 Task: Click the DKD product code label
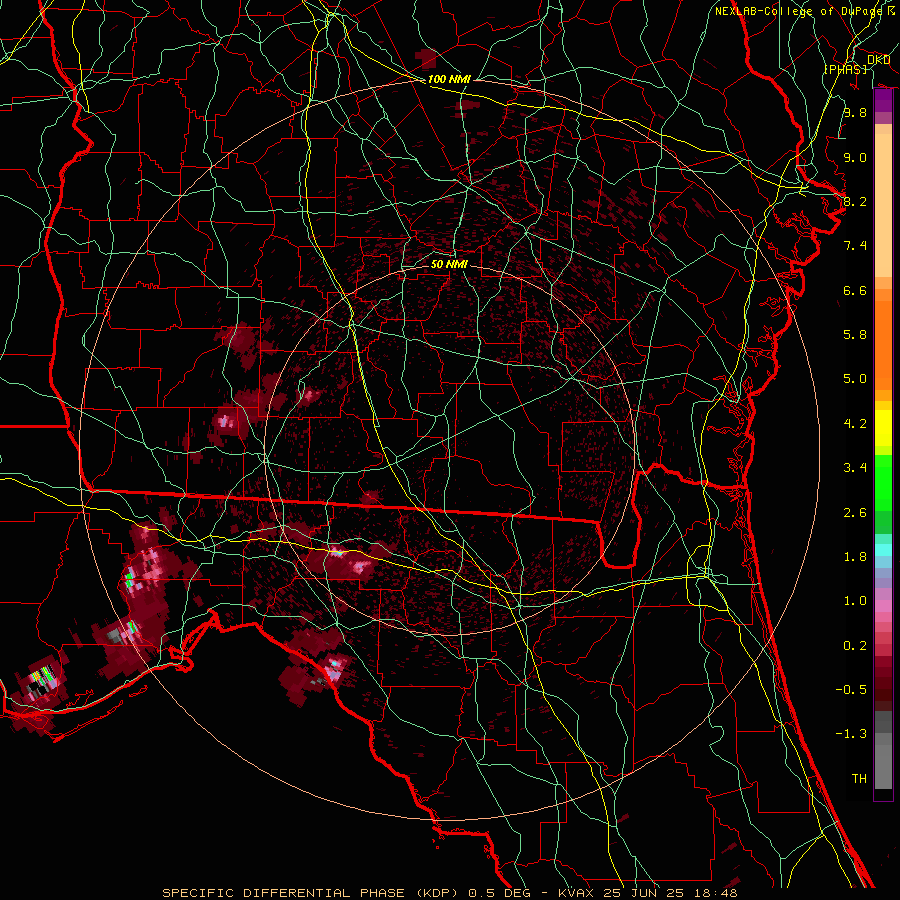point(878,59)
